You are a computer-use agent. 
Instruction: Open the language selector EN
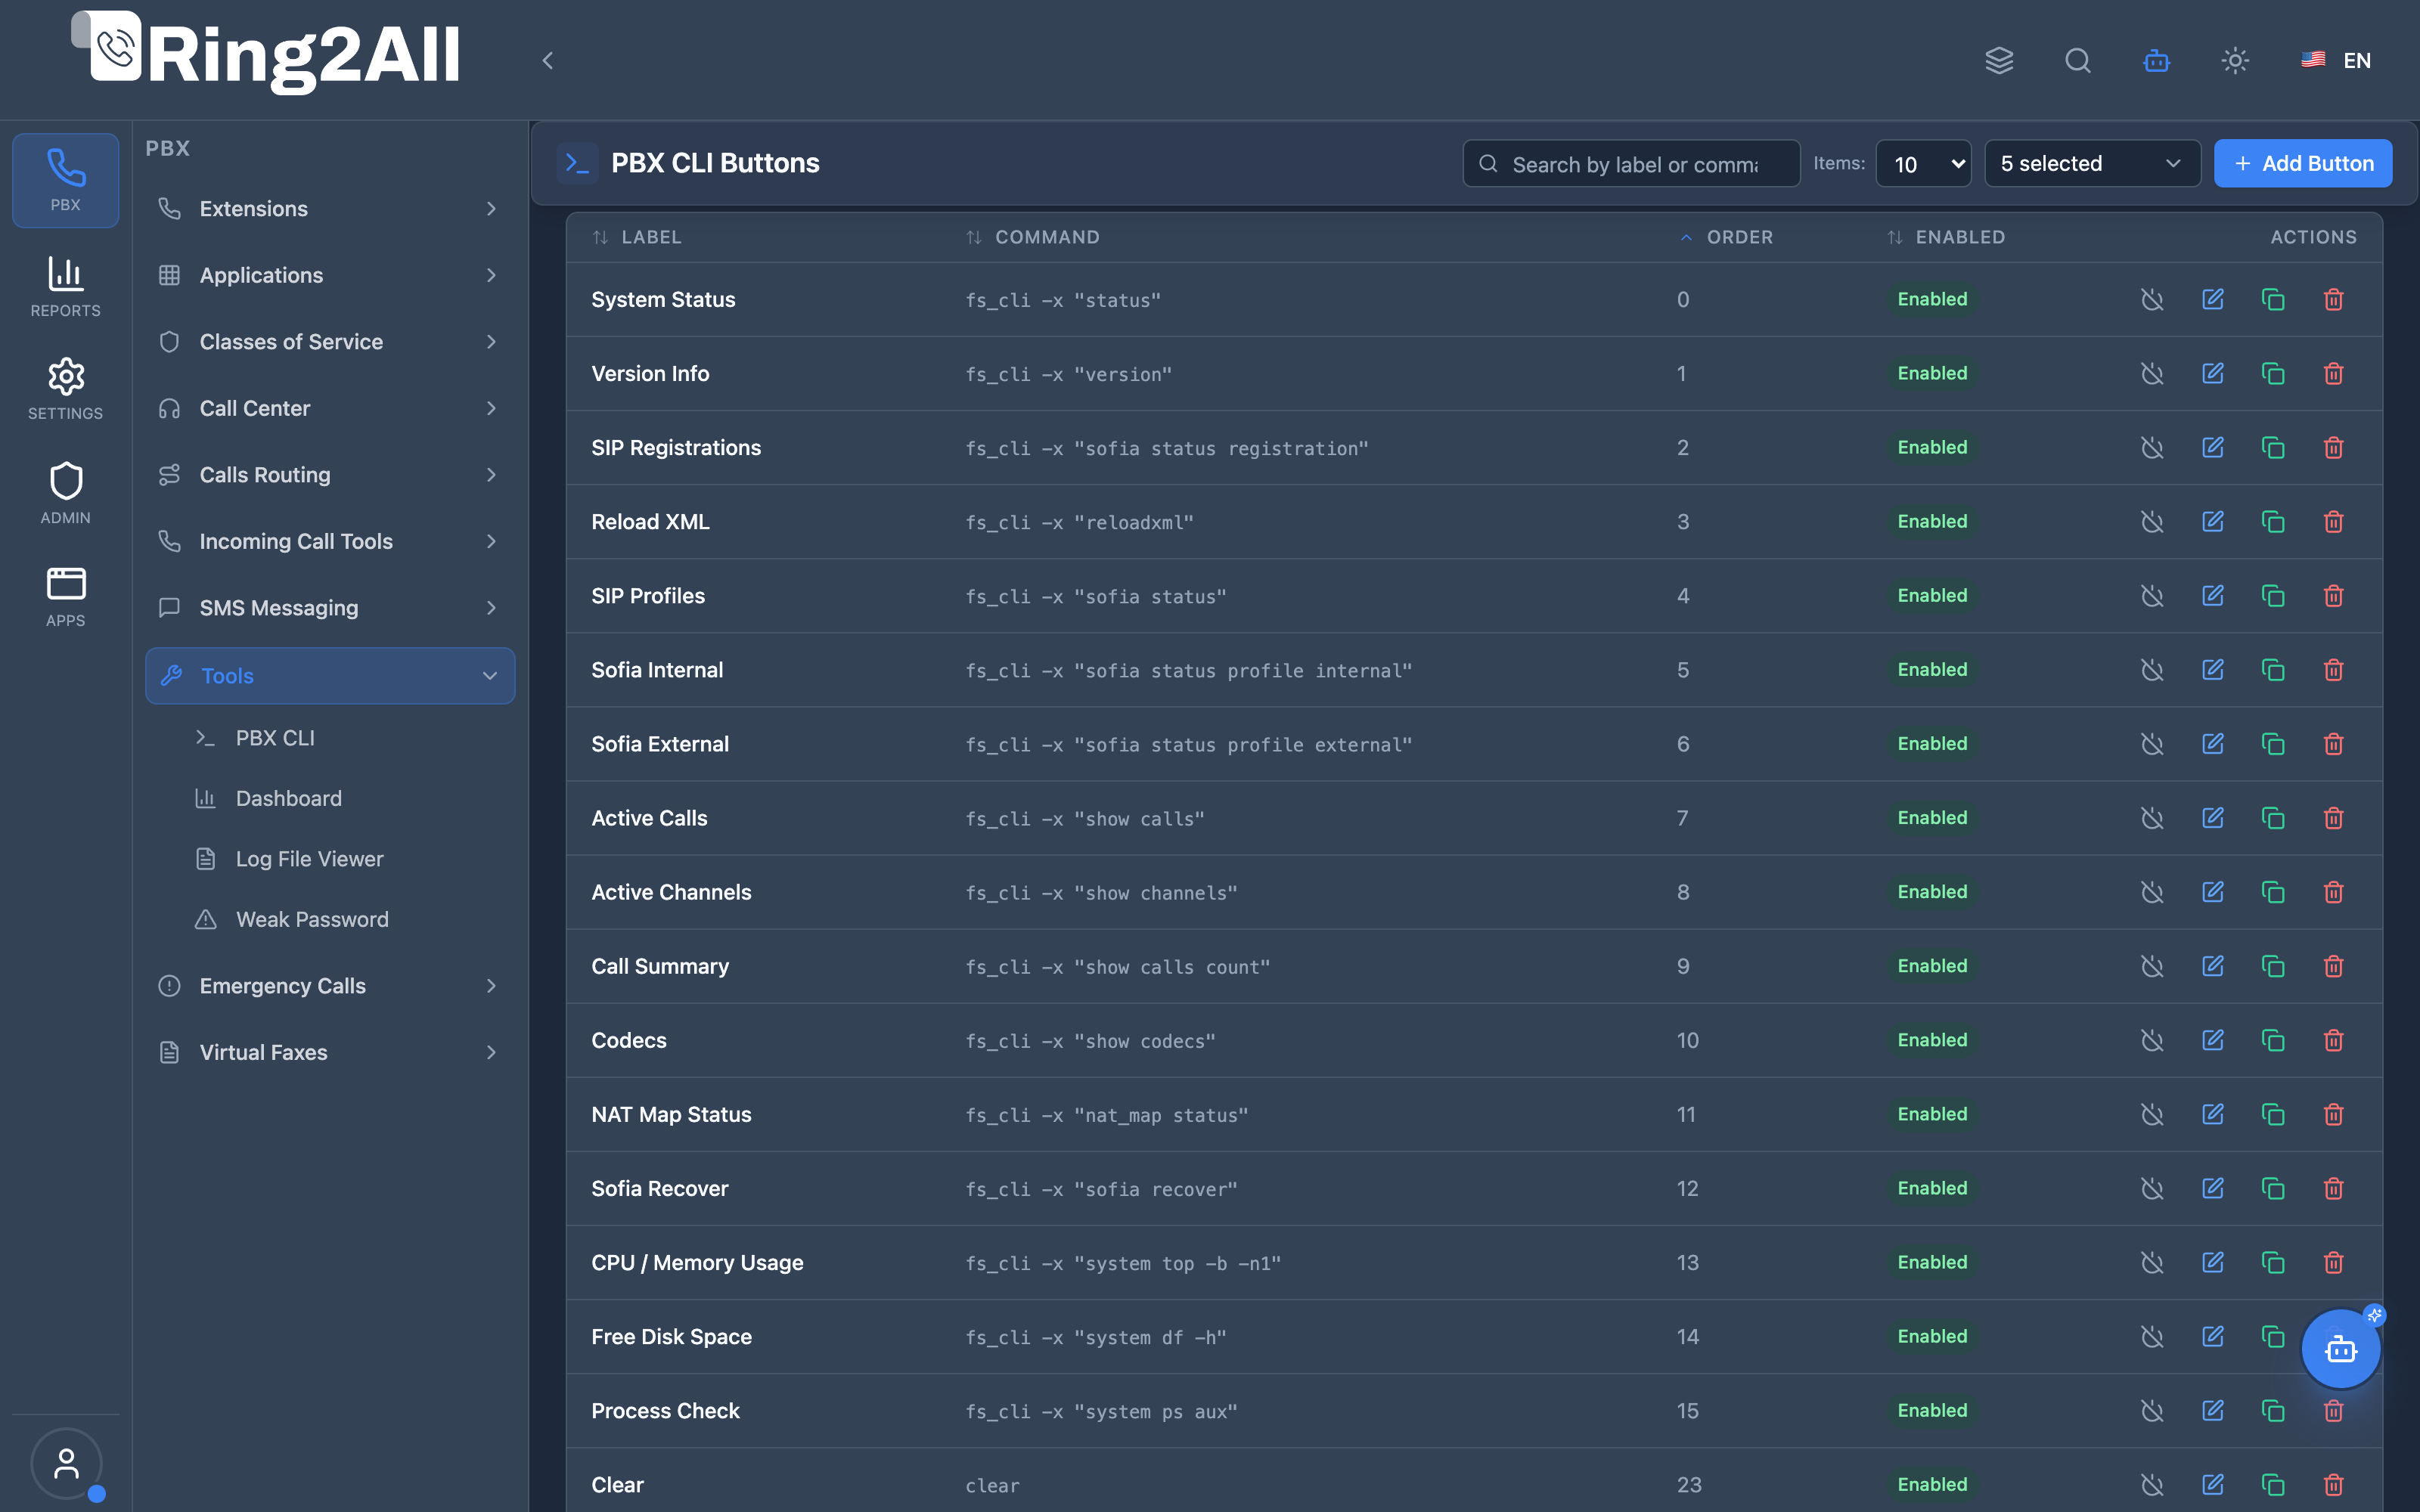(x=2336, y=60)
